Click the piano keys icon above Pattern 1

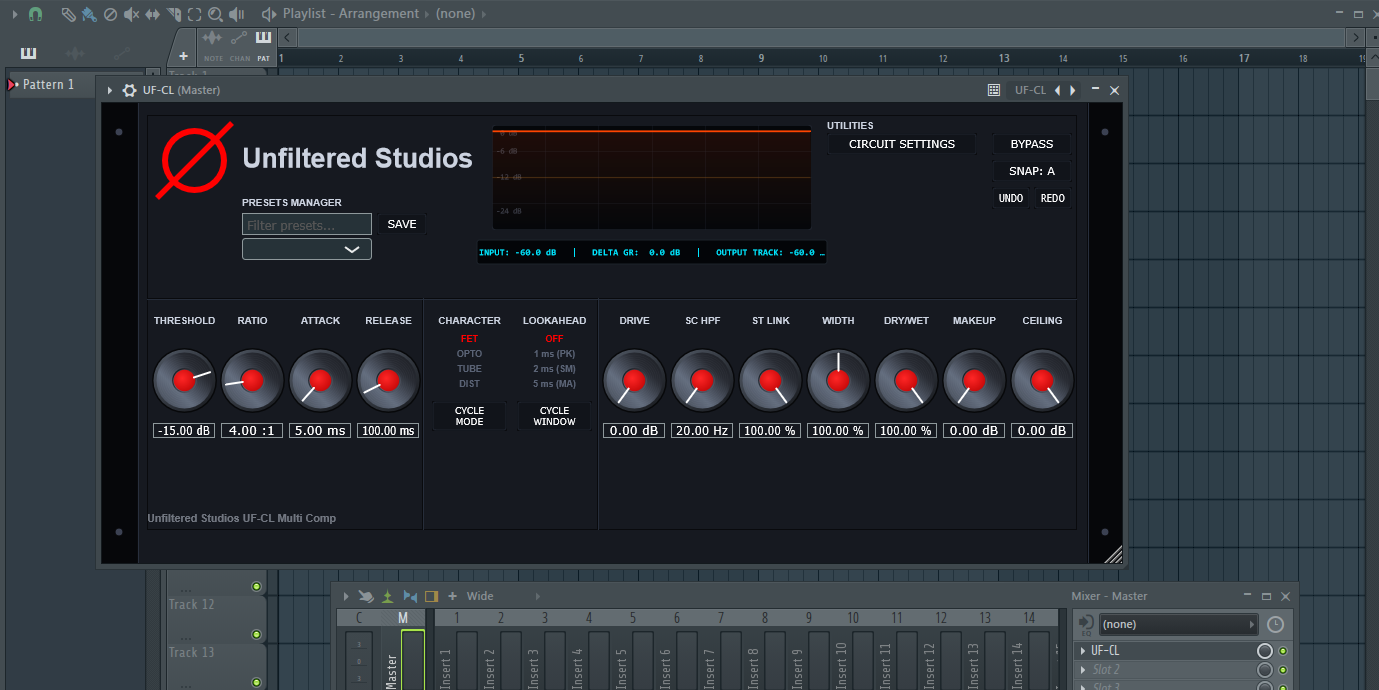tap(28, 52)
